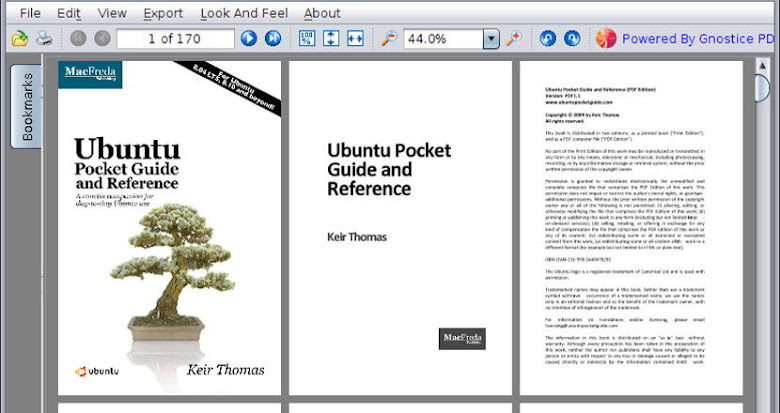Open the File menu
This screenshot has height=413, width=780.
point(30,13)
